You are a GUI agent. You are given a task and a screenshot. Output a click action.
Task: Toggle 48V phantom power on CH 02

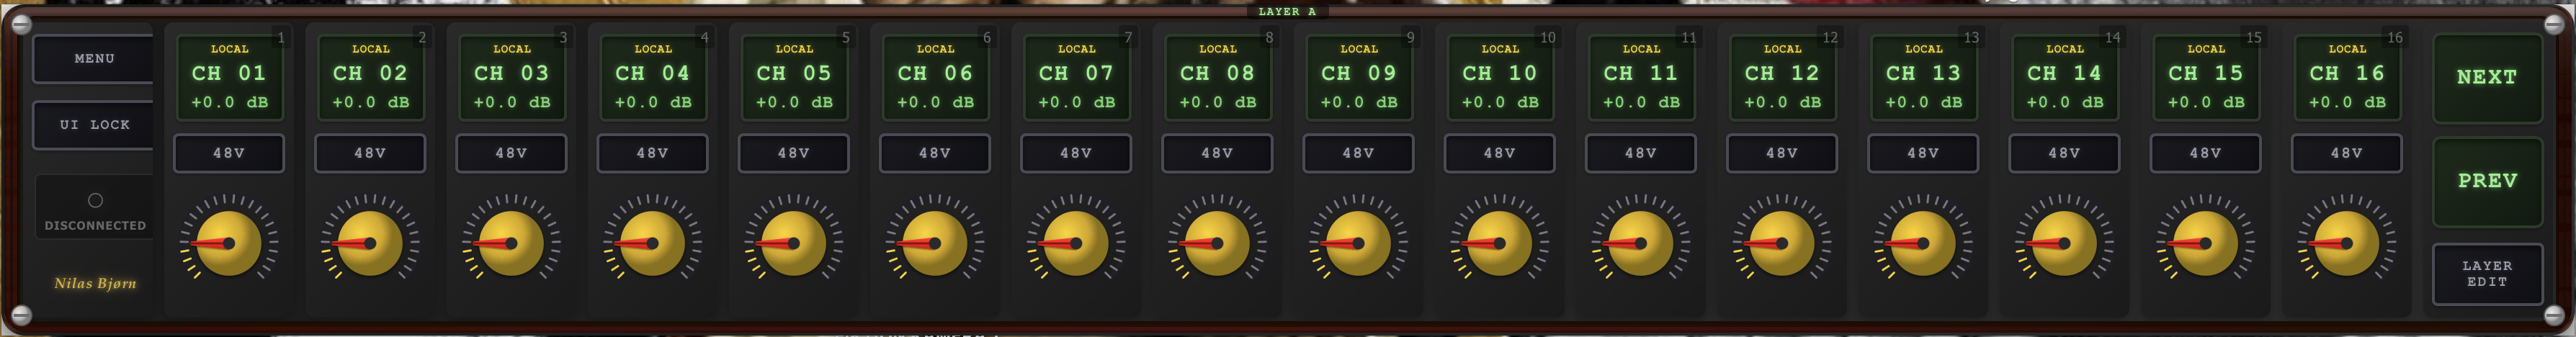pos(370,153)
